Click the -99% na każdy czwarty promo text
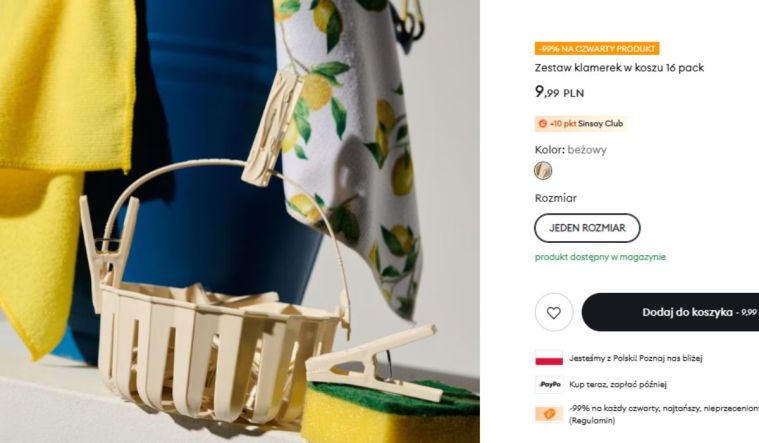Image resolution: width=759 pixels, height=443 pixels. (x=664, y=409)
